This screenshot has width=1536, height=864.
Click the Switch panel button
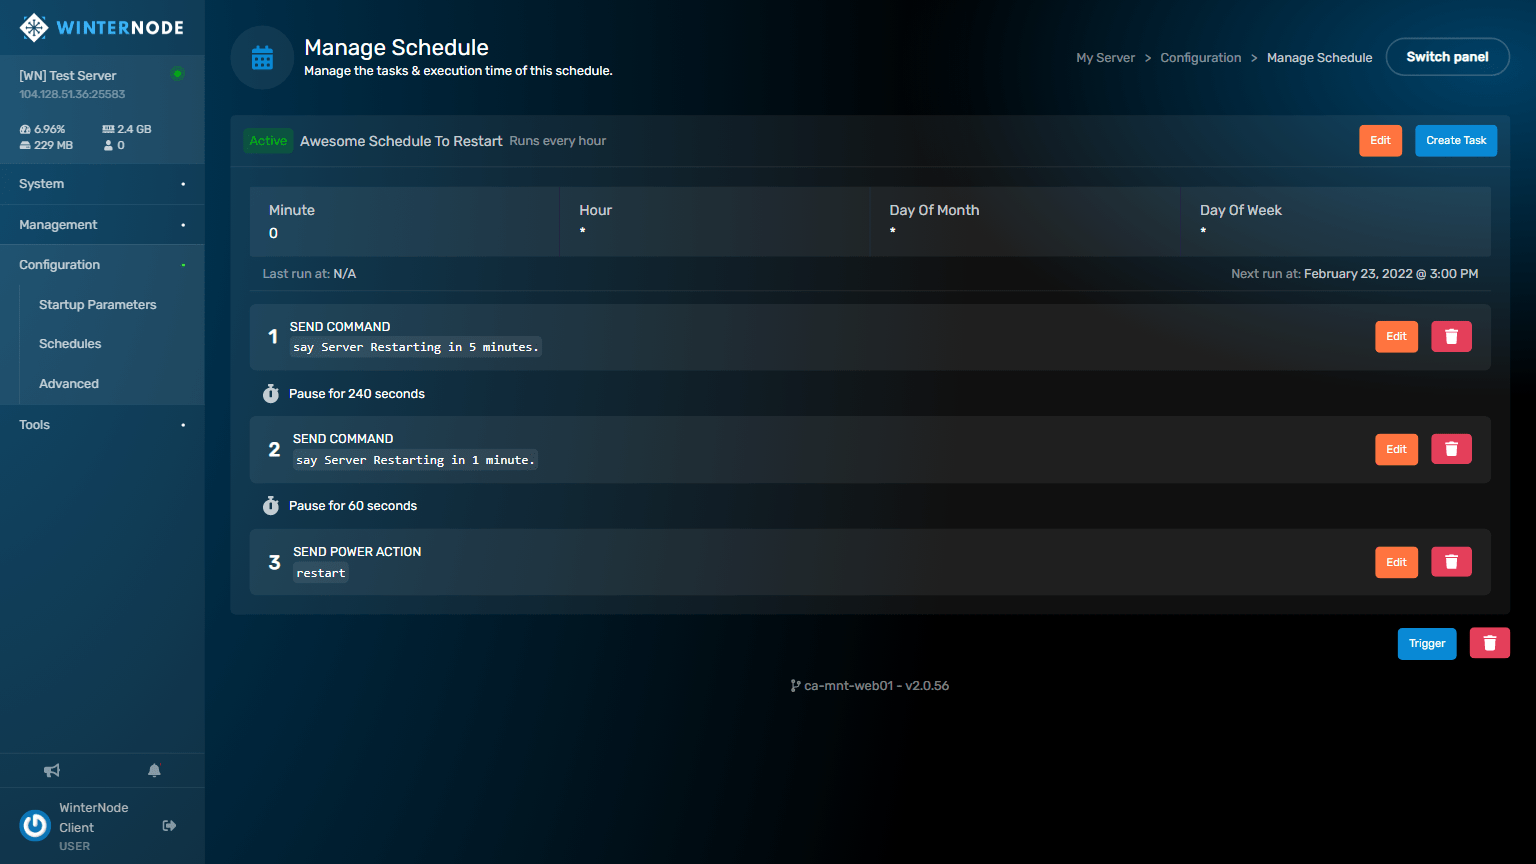tap(1447, 57)
